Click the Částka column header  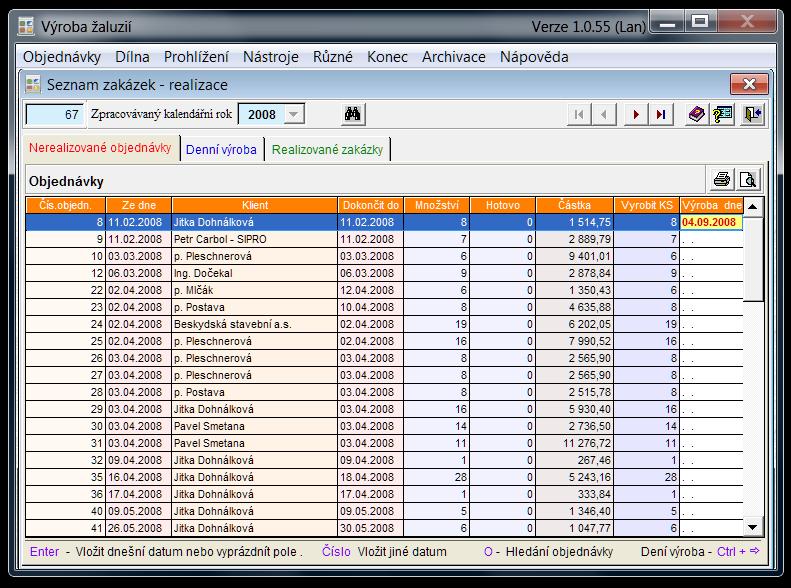577,205
